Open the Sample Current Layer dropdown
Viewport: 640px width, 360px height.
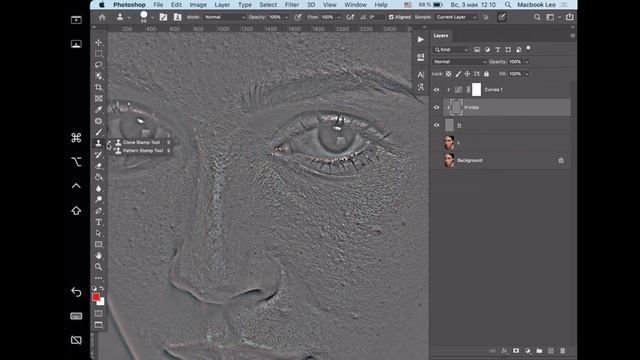point(456,17)
